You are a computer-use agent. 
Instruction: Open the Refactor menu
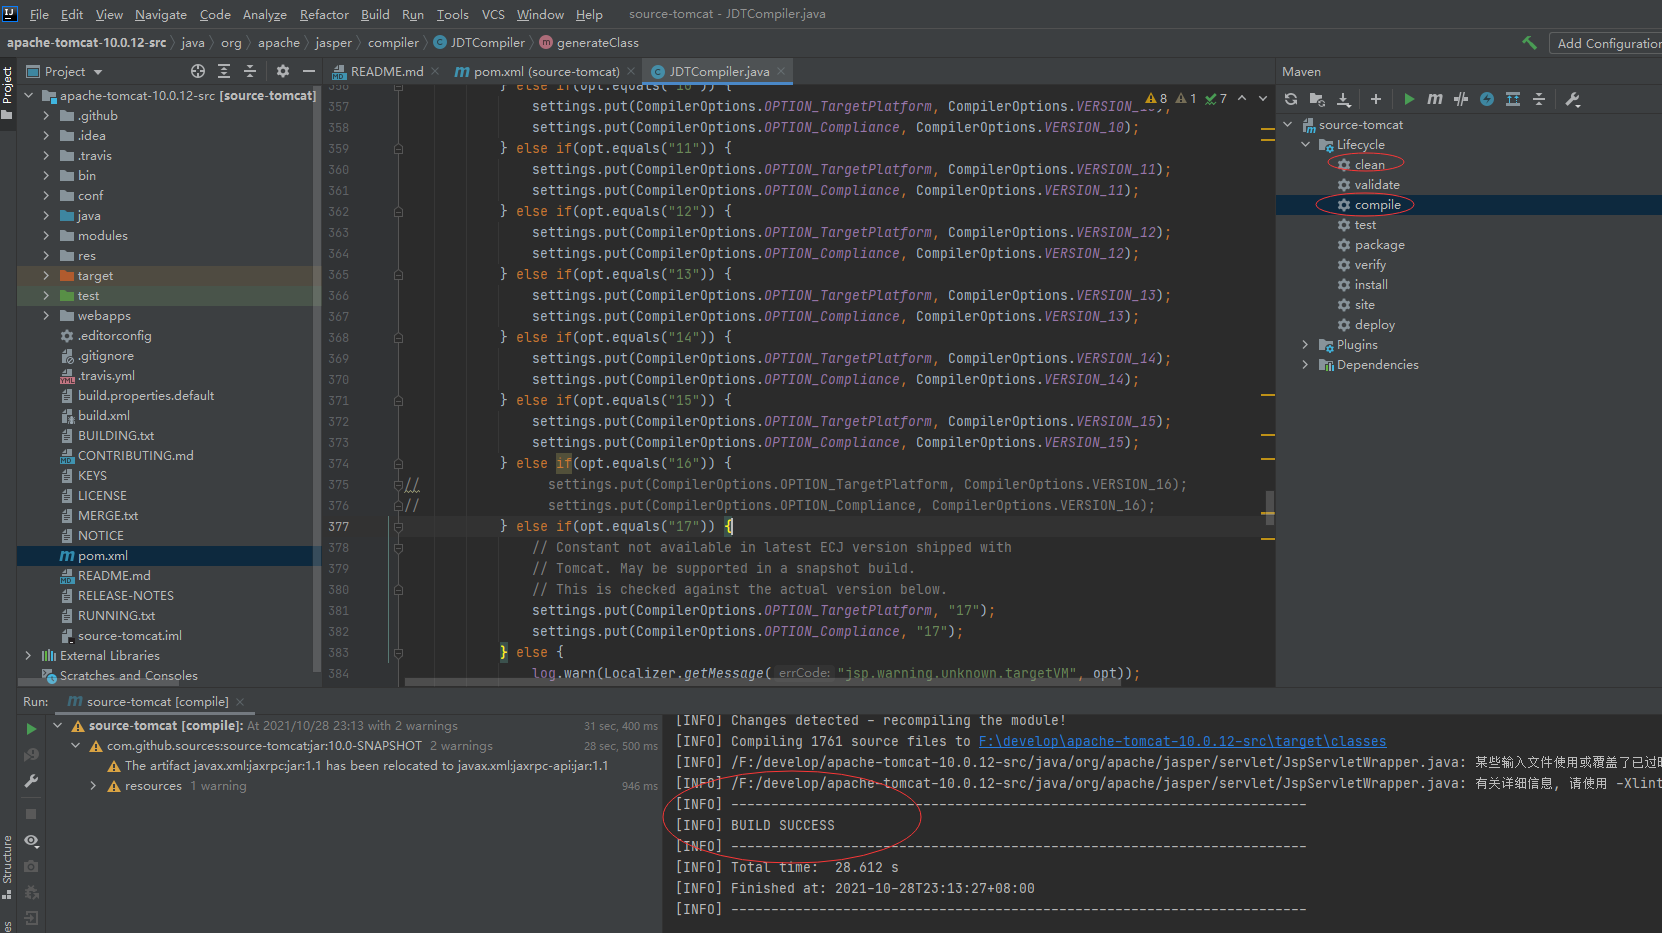click(324, 14)
